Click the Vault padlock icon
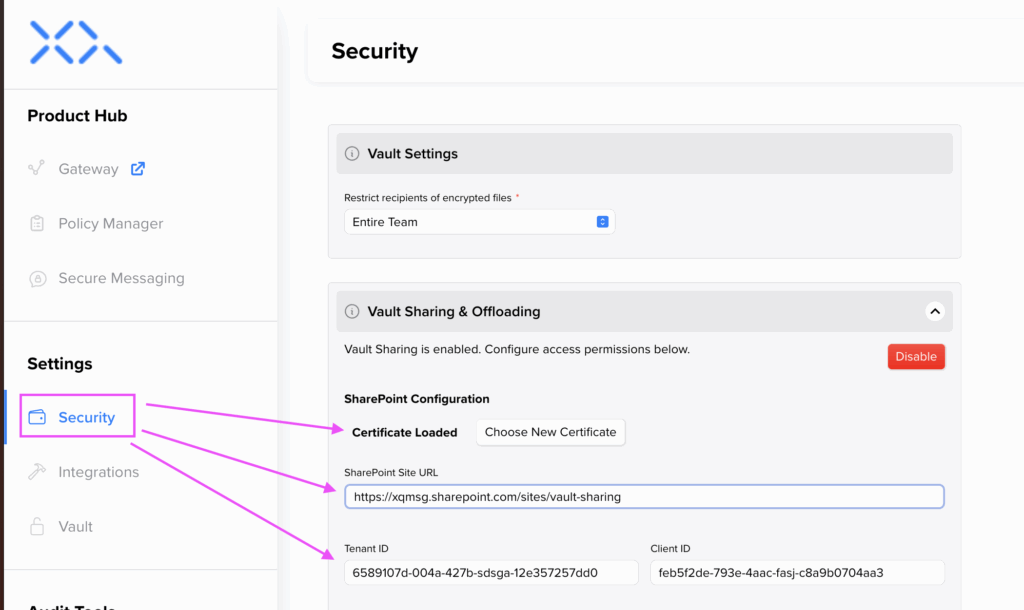 pyautogui.click(x=37, y=527)
